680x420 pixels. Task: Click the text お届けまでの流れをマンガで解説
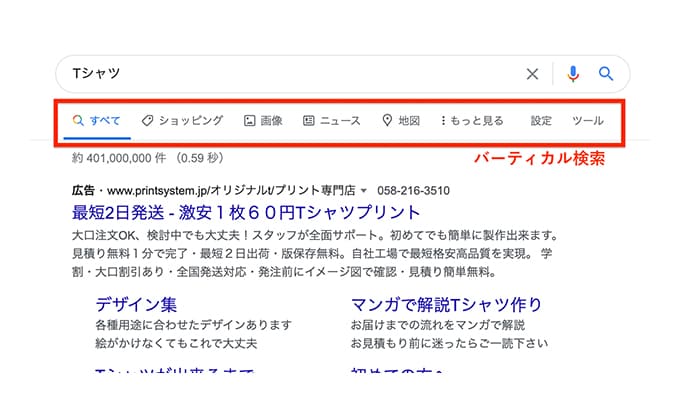(x=438, y=325)
